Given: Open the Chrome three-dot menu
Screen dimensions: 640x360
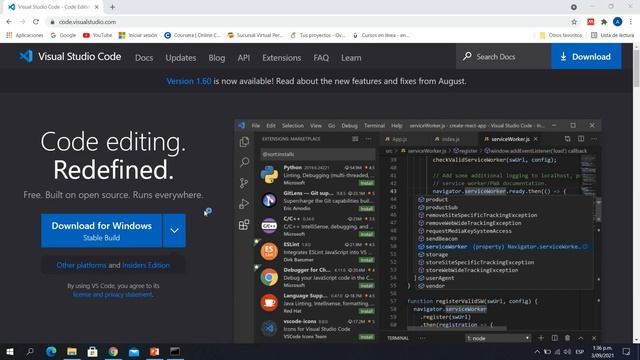Looking at the screenshot, I should click(x=631, y=22).
